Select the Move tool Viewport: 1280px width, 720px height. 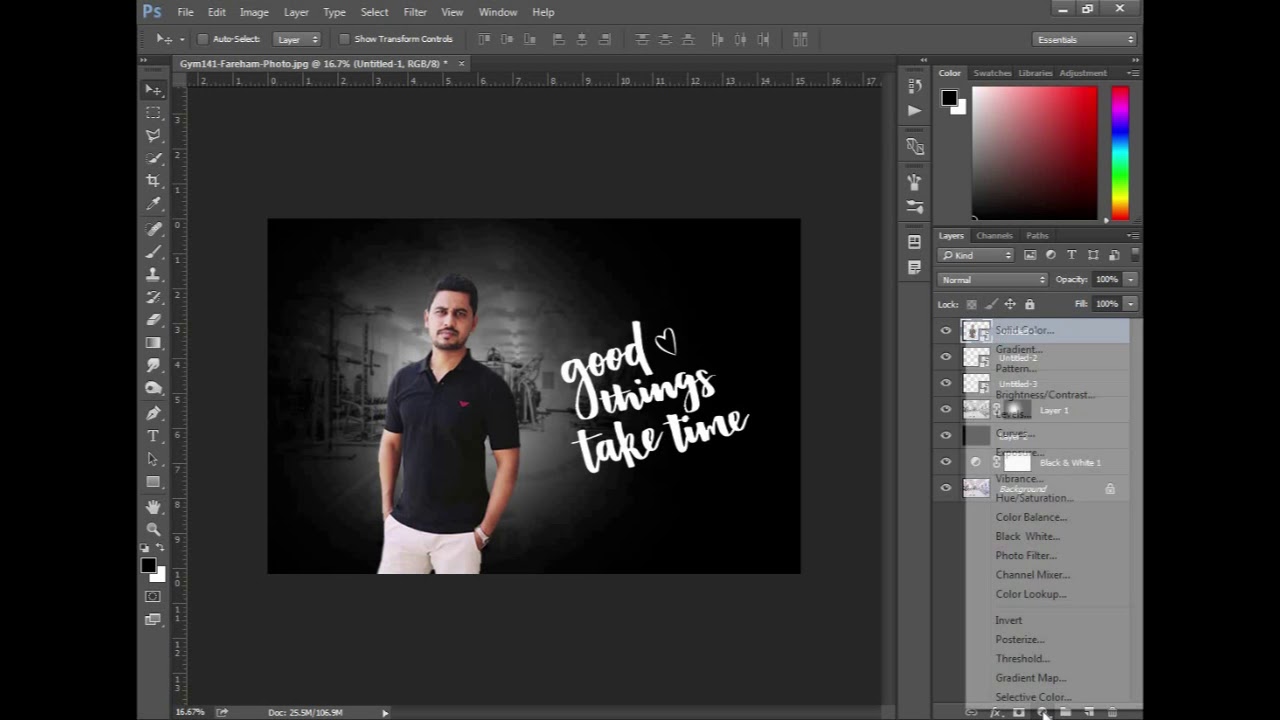point(153,90)
